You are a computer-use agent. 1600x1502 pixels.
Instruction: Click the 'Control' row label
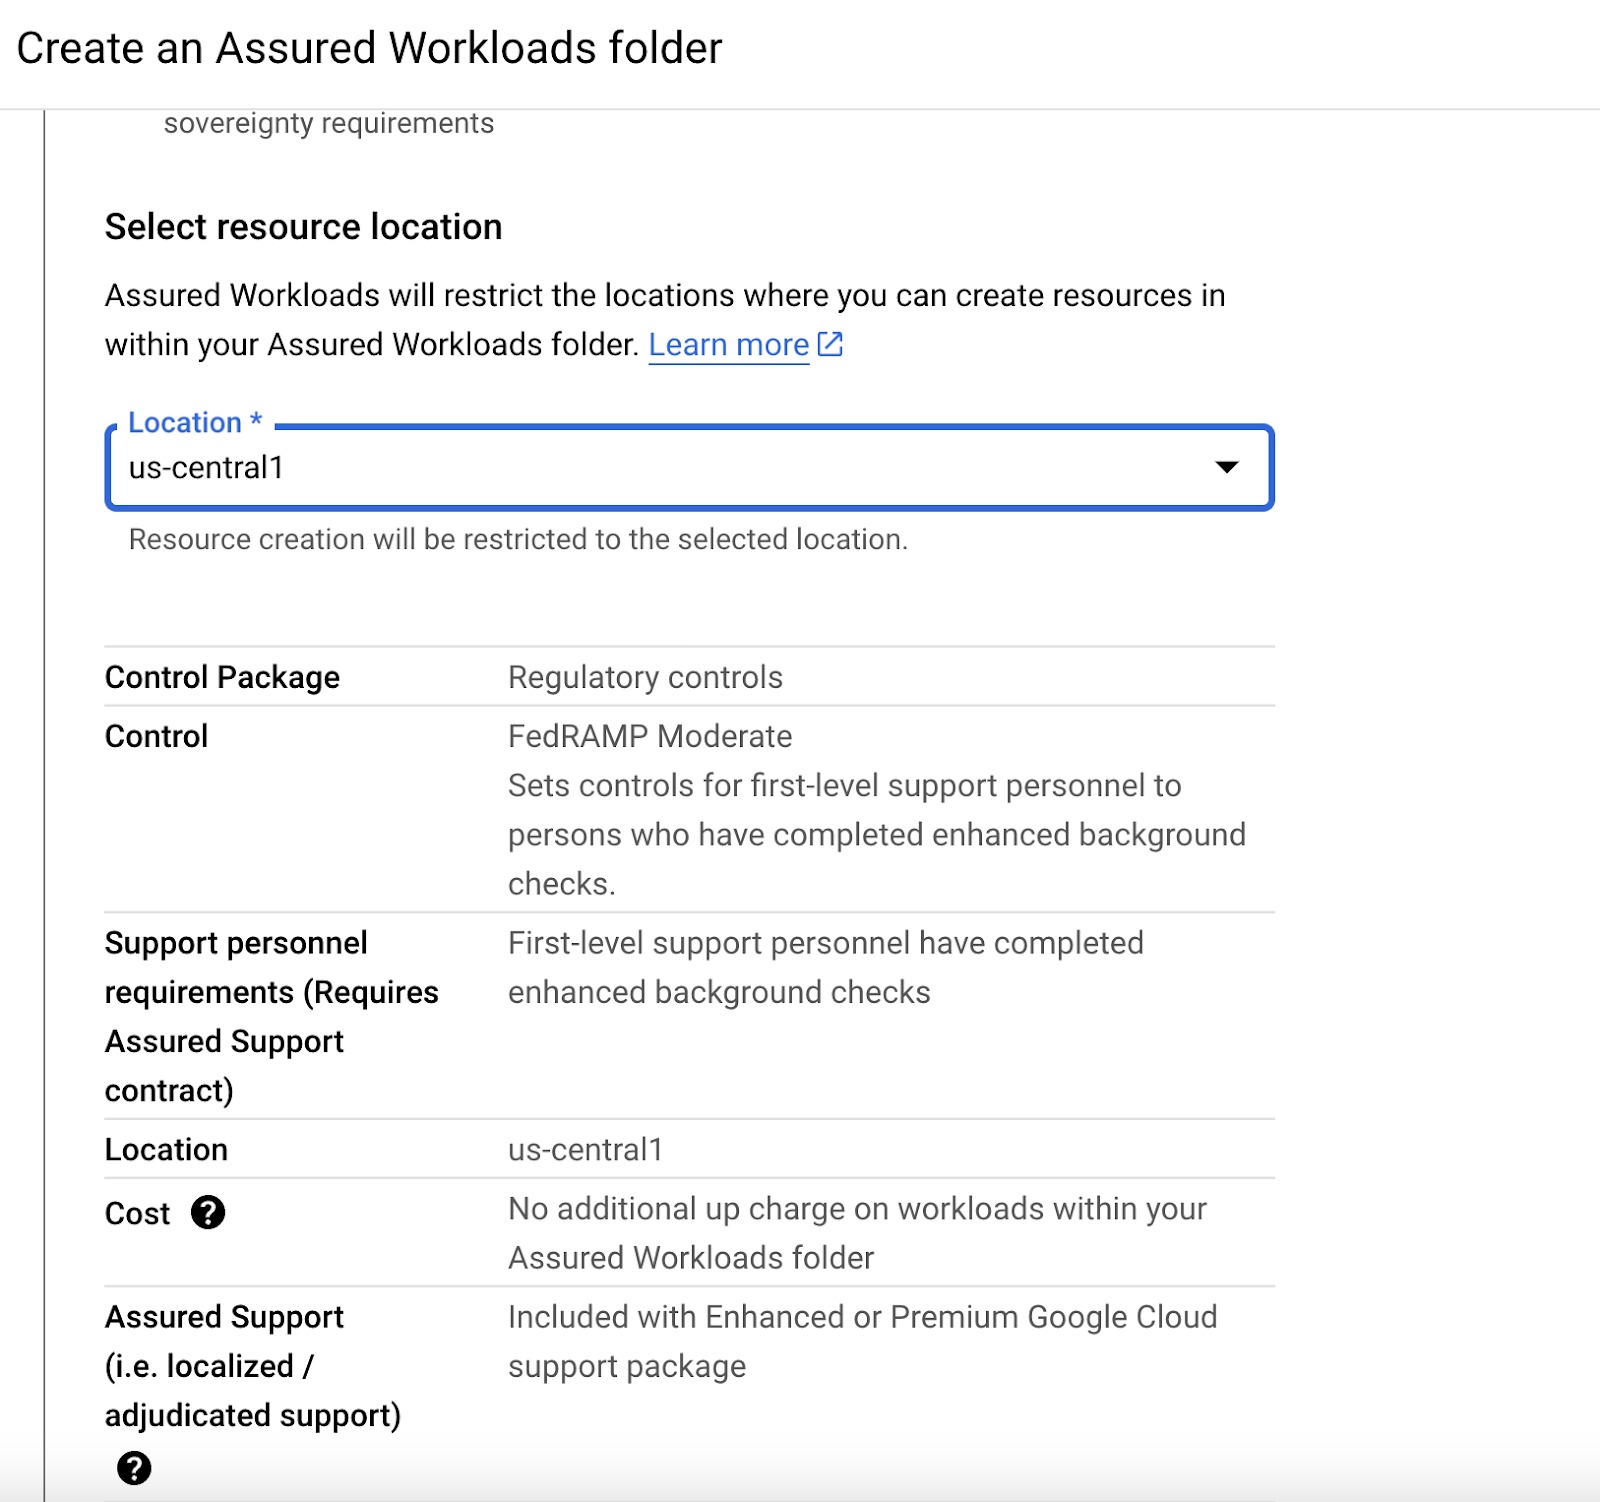[156, 736]
